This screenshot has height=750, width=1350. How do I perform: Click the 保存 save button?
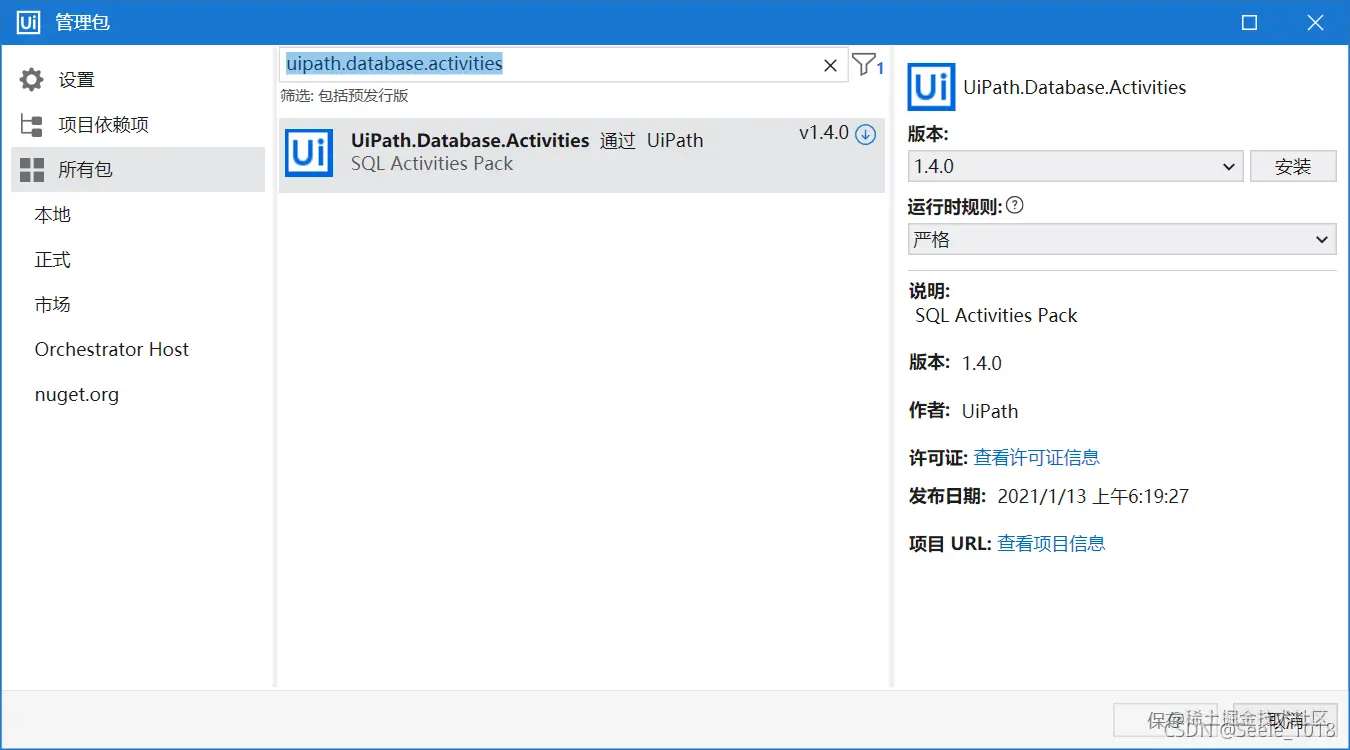1166,720
